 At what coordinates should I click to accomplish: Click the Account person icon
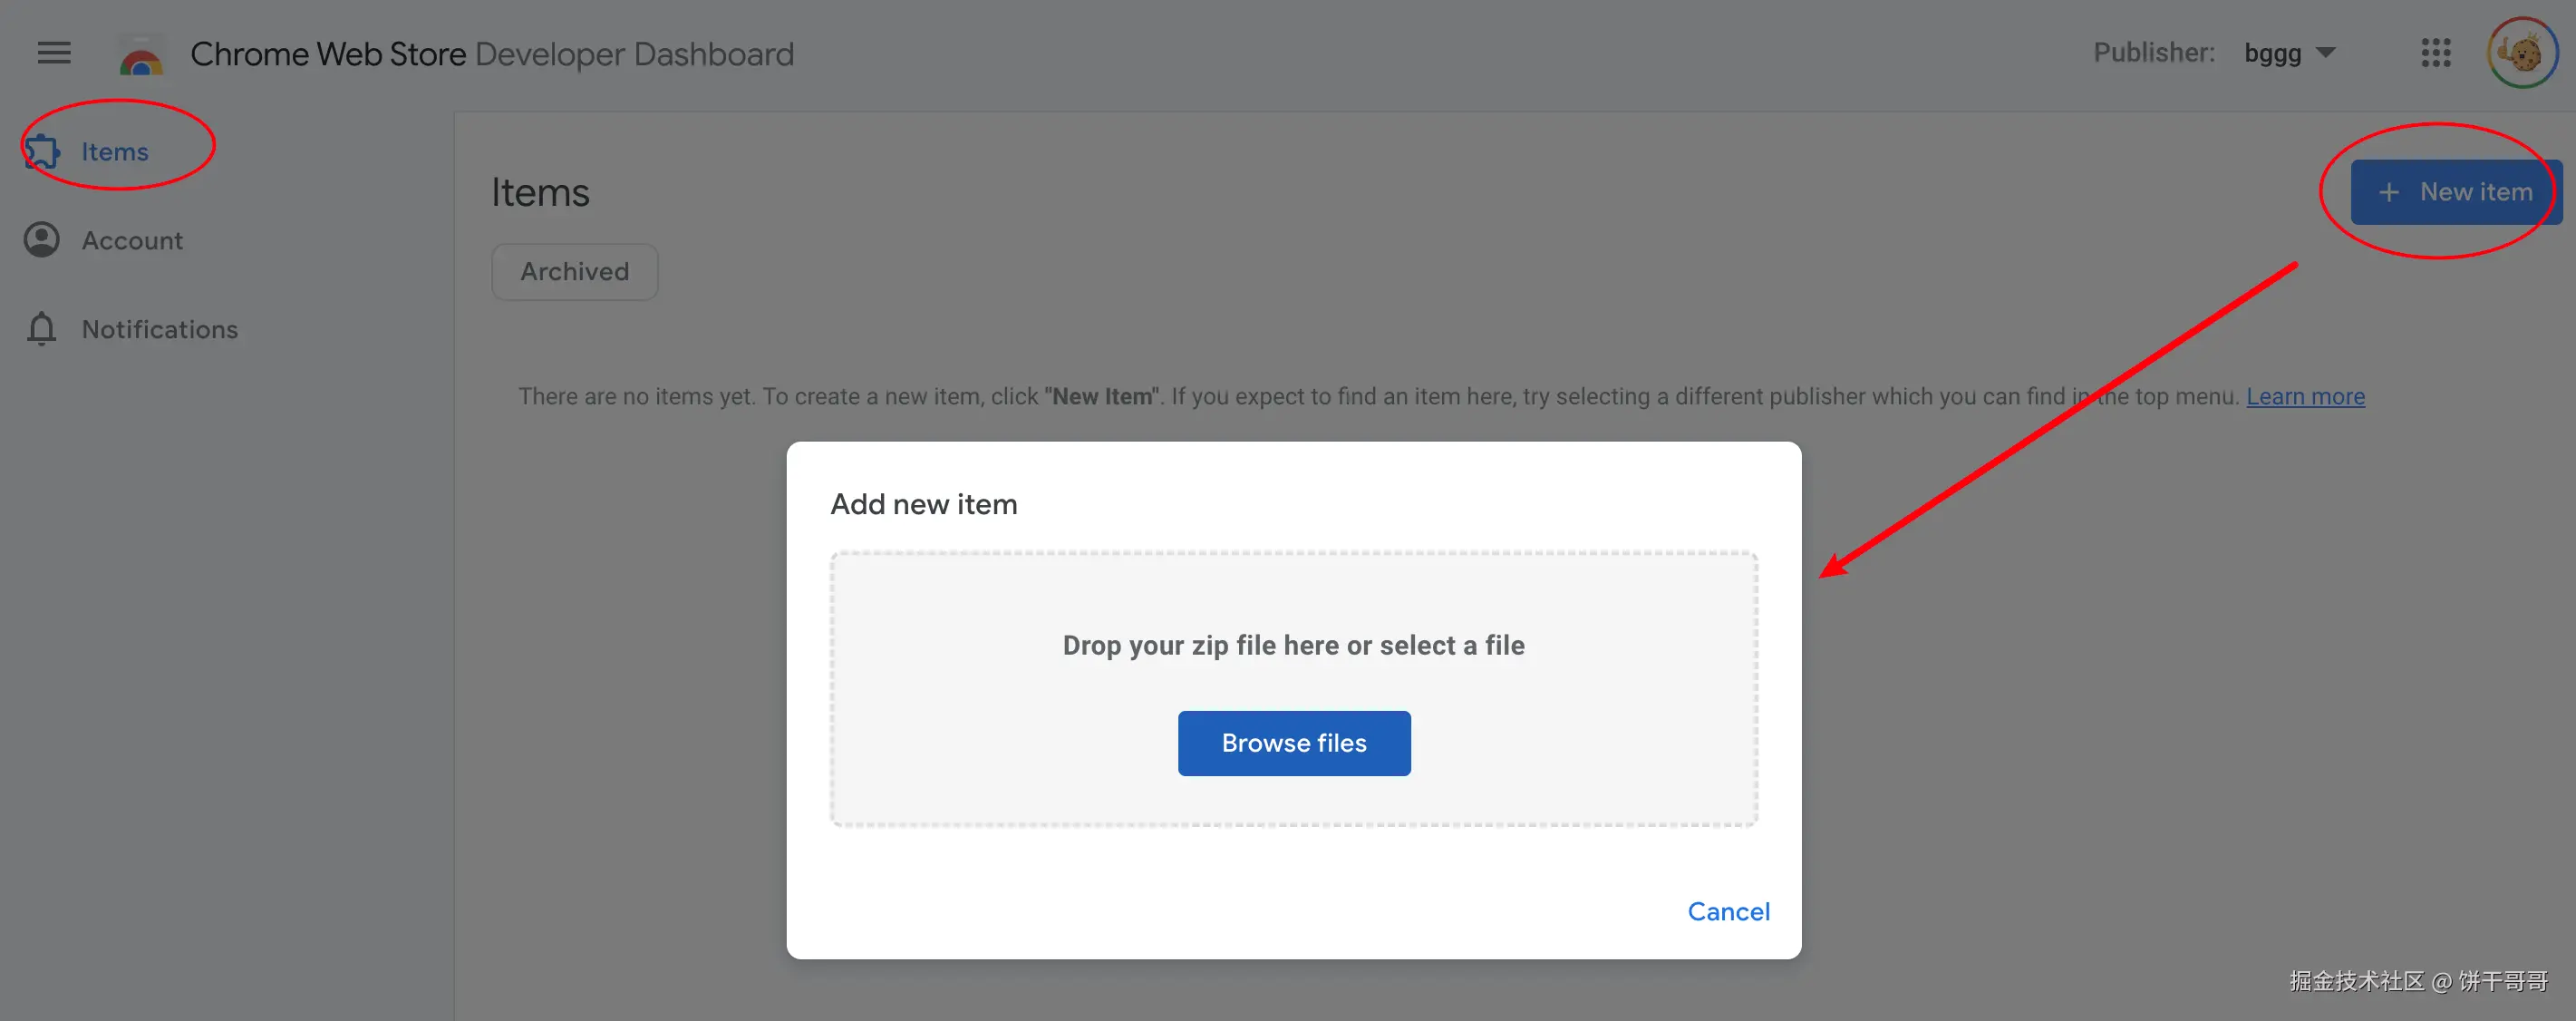click(x=42, y=240)
